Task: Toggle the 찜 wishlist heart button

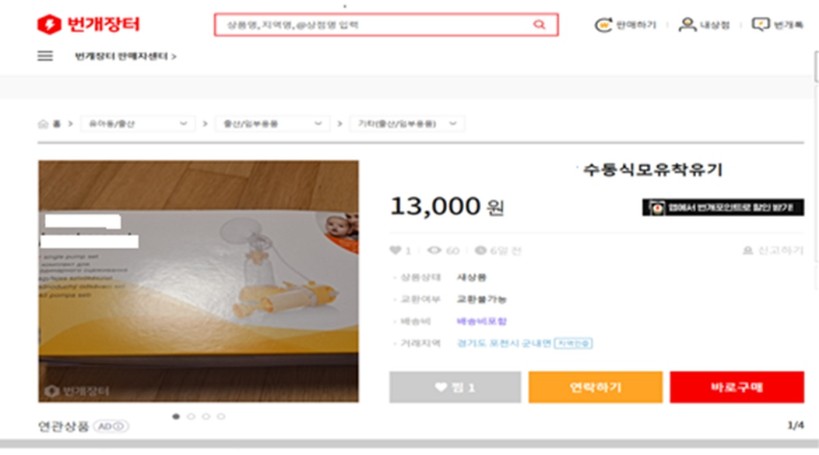Action: (455, 387)
